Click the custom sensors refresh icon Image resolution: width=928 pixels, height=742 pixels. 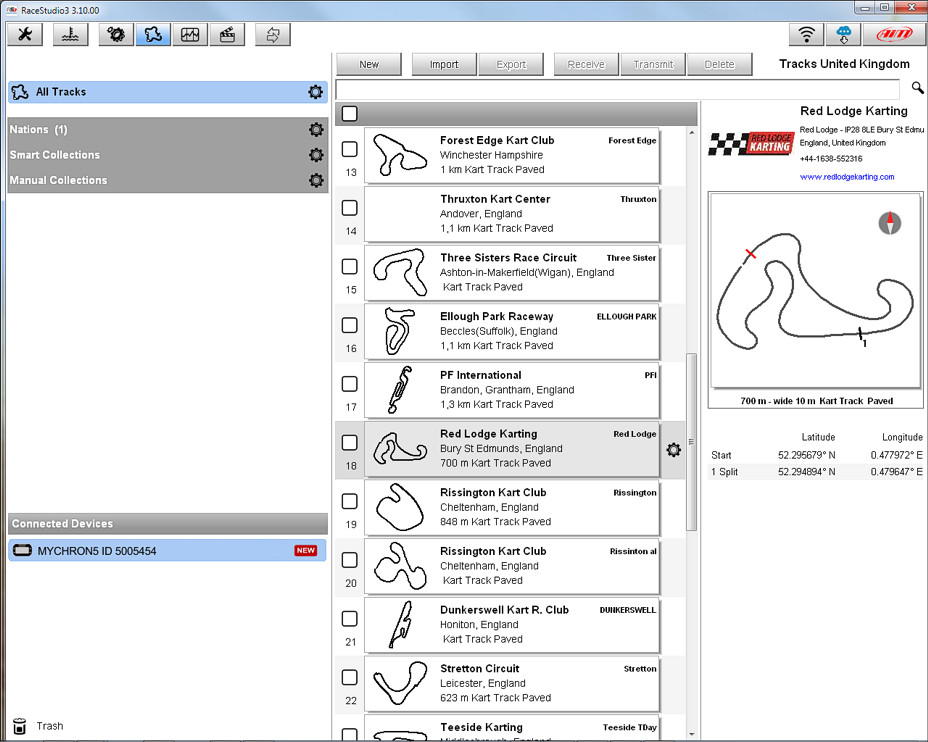[x=273, y=35]
